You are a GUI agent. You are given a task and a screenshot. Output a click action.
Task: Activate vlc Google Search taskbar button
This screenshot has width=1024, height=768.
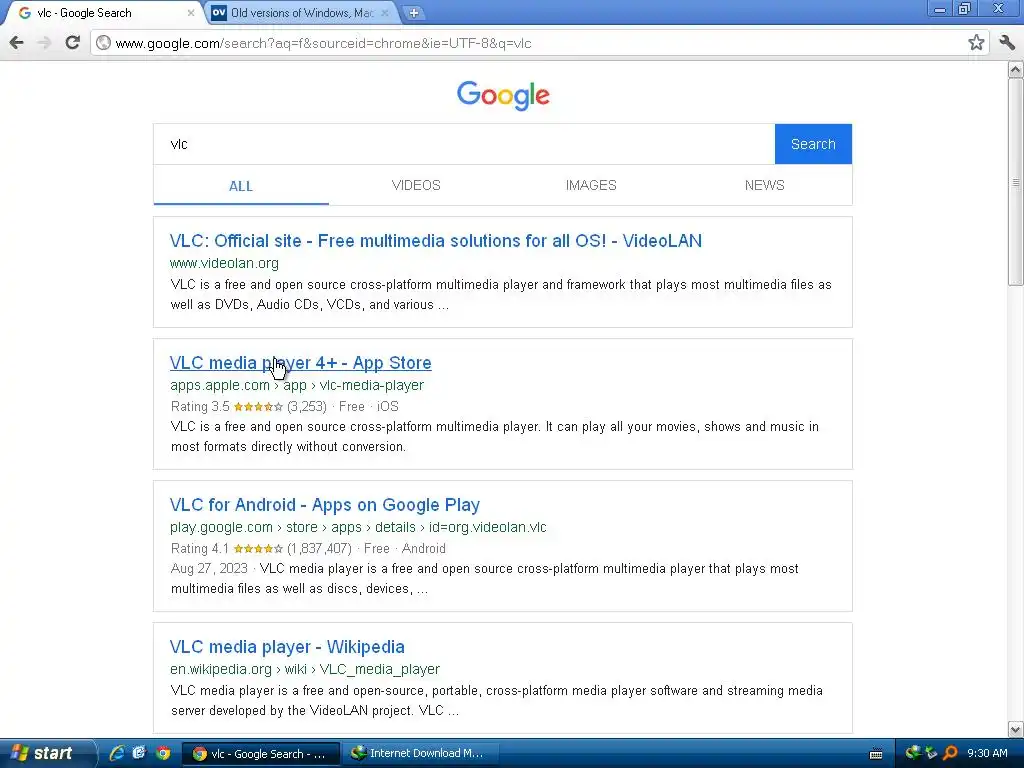(x=261, y=754)
